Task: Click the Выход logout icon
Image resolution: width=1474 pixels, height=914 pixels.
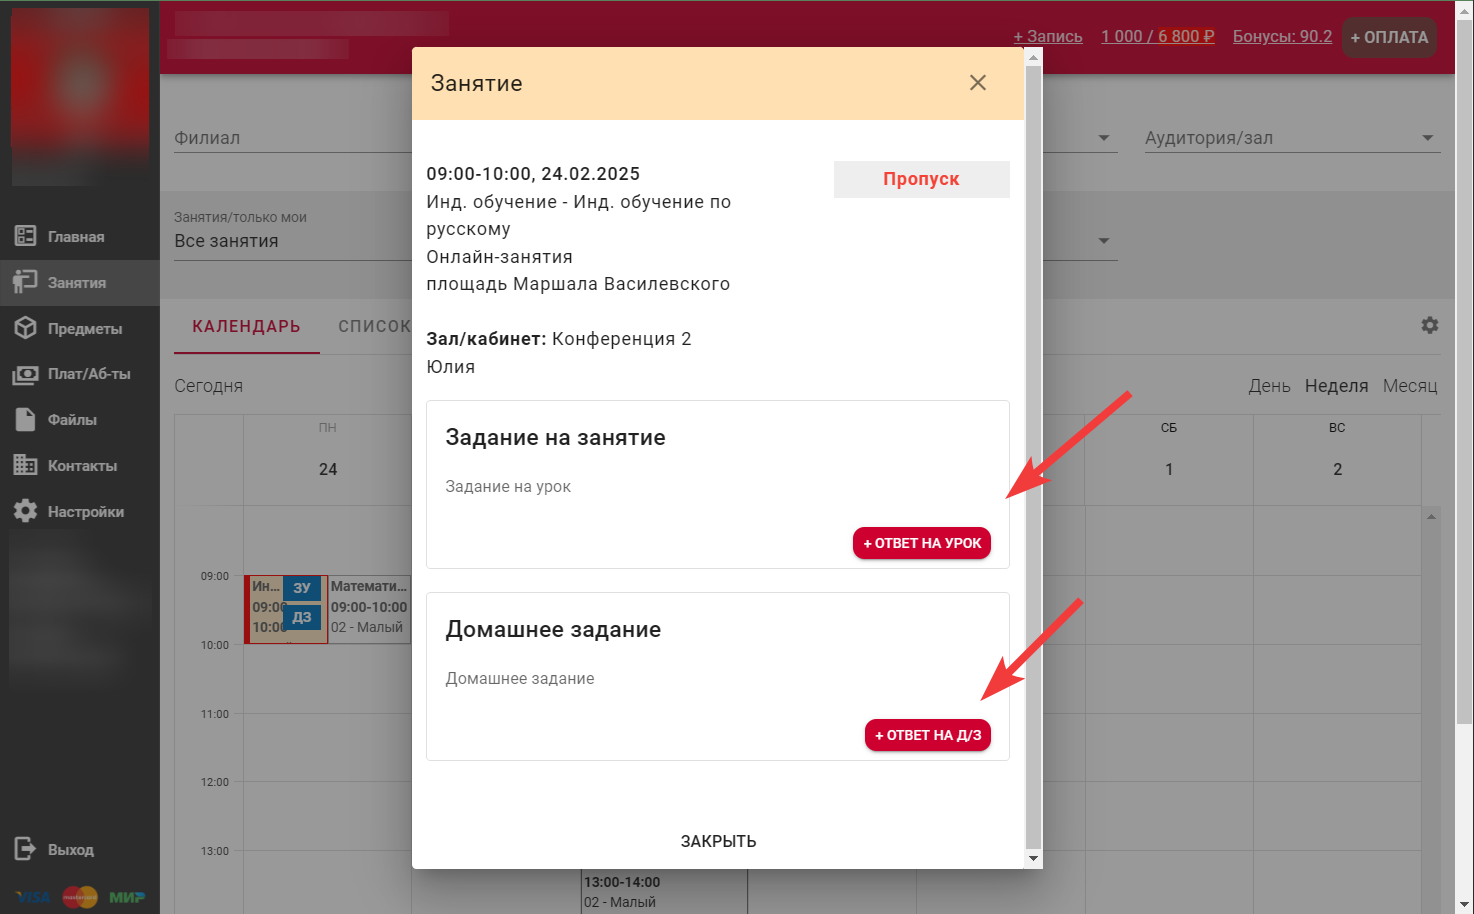Action: point(25,849)
